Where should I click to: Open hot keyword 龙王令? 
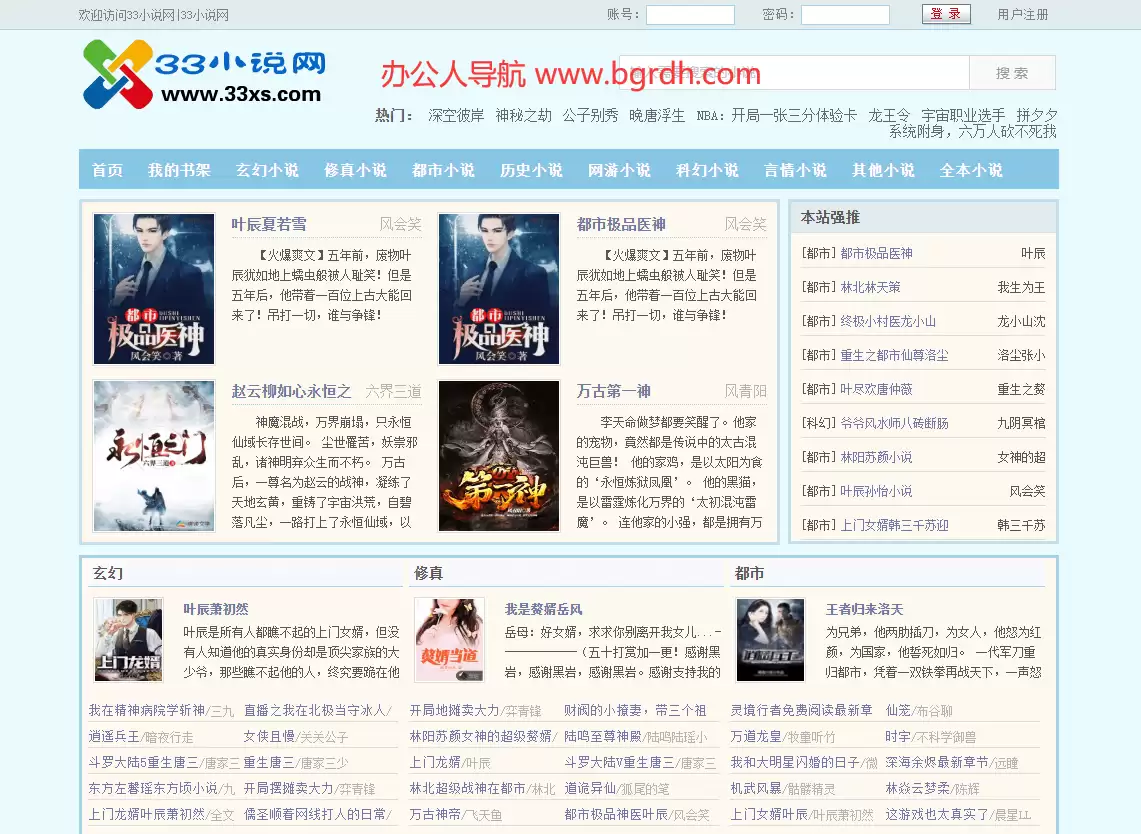pos(889,115)
